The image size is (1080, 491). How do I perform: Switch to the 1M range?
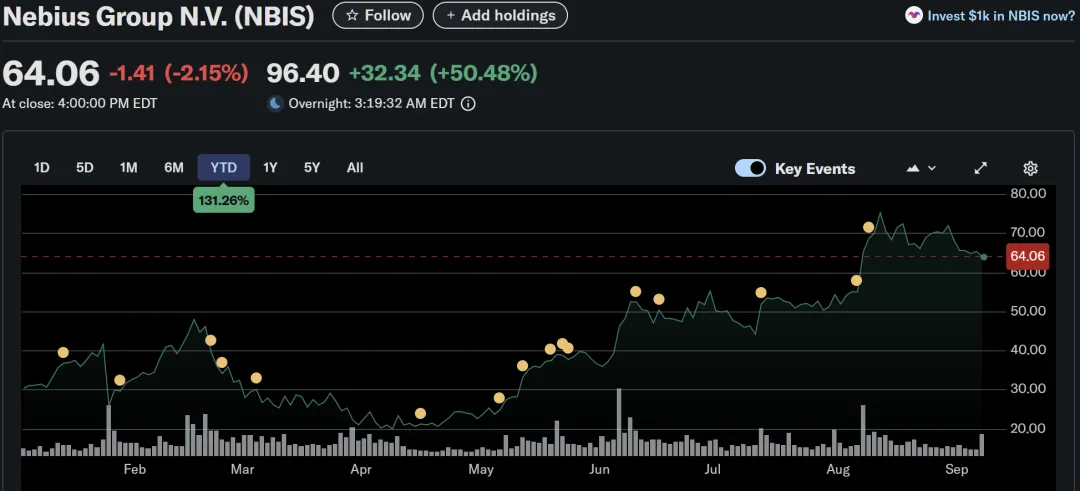click(x=129, y=167)
